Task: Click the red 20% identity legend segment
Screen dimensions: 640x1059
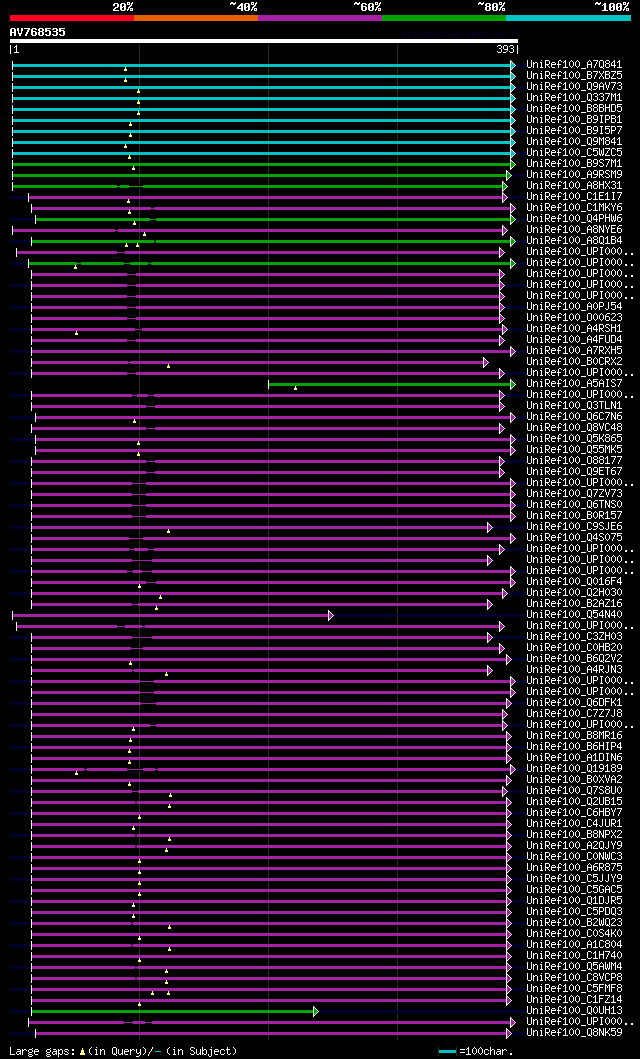Action: point(72,18)
